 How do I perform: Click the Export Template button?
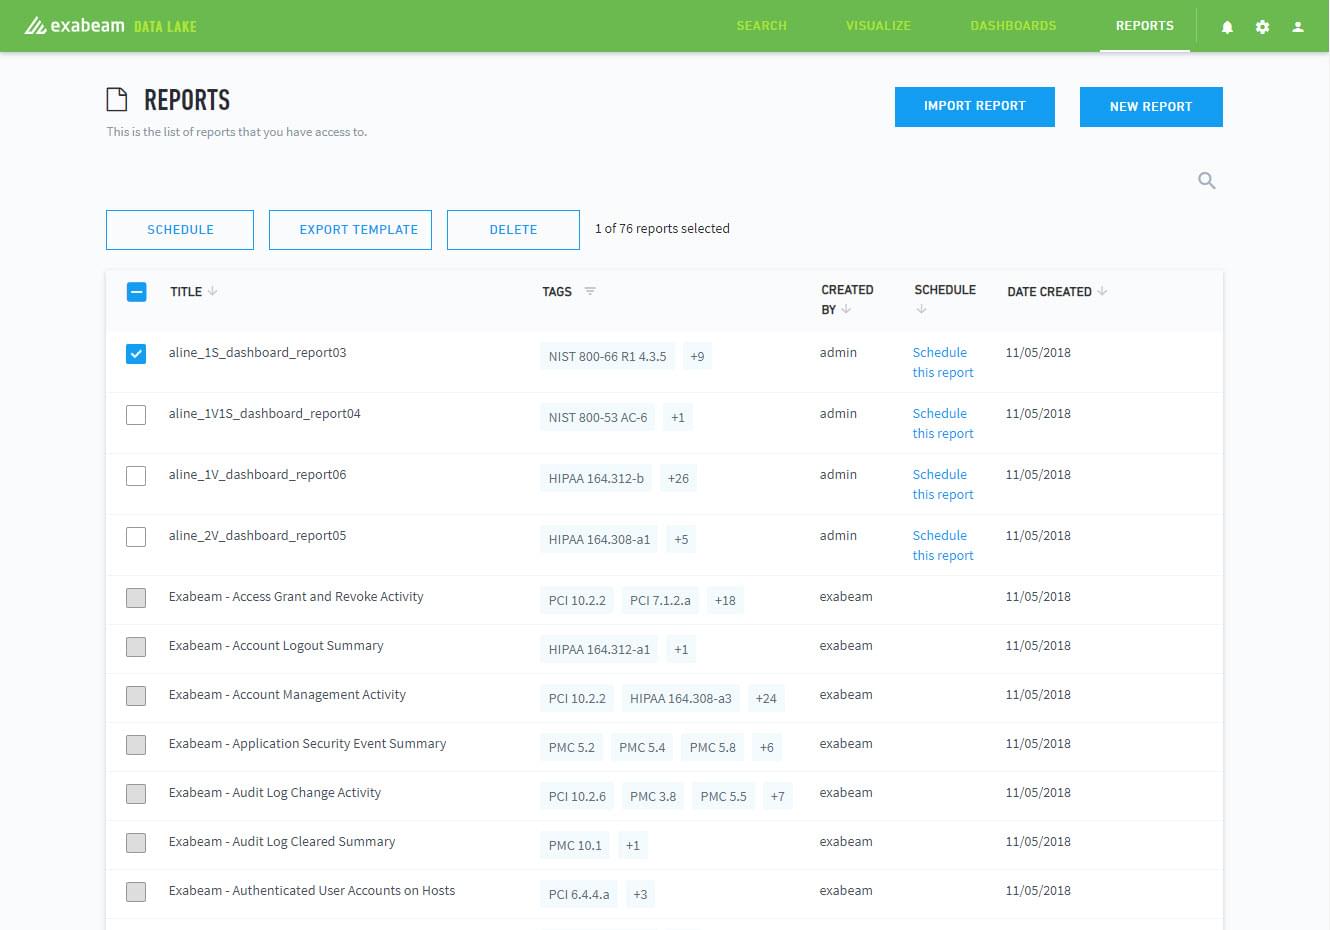pos(350,230)
